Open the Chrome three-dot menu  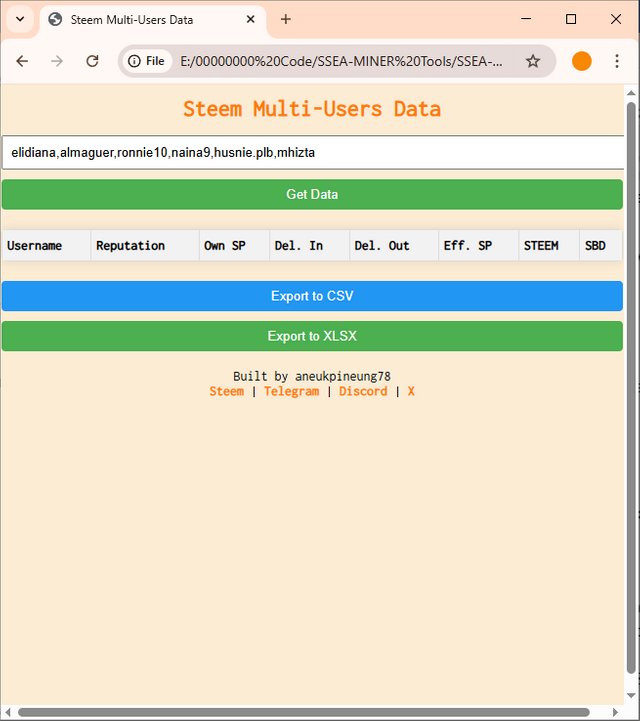pos(617,61)
